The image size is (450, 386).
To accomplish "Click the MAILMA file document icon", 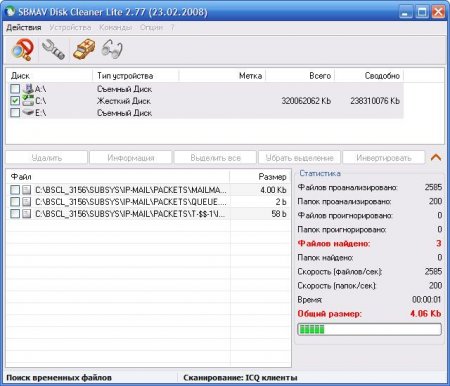I will coord(26,190).
